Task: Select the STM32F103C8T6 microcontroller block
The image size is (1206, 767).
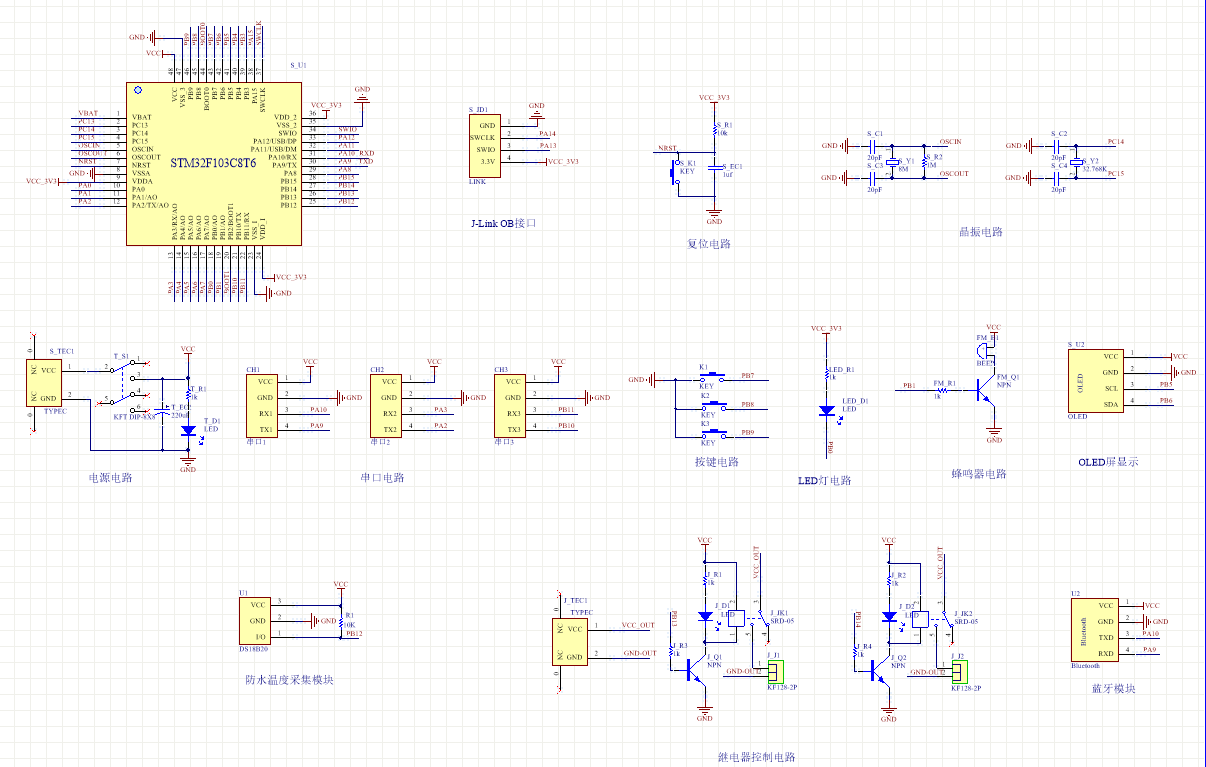Action: tap(213, 163)
